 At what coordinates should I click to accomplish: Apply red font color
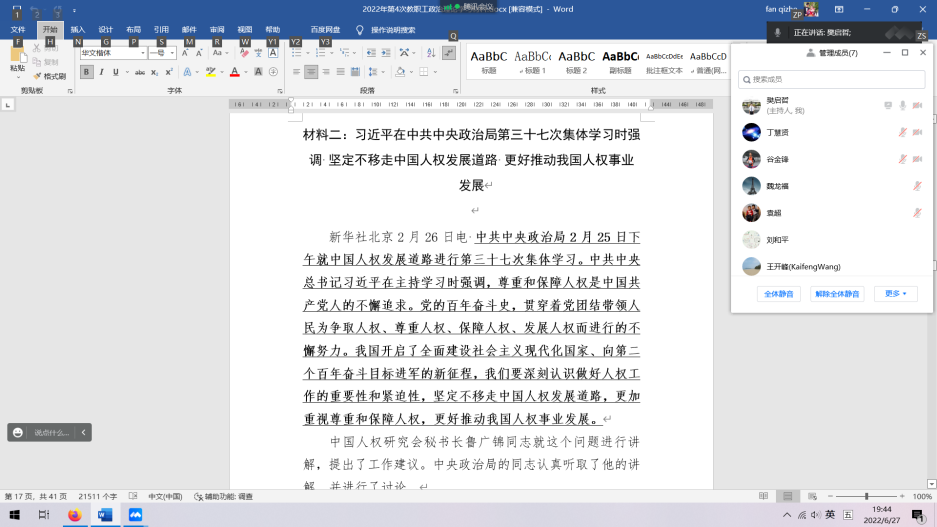click(x=235, y=72)
